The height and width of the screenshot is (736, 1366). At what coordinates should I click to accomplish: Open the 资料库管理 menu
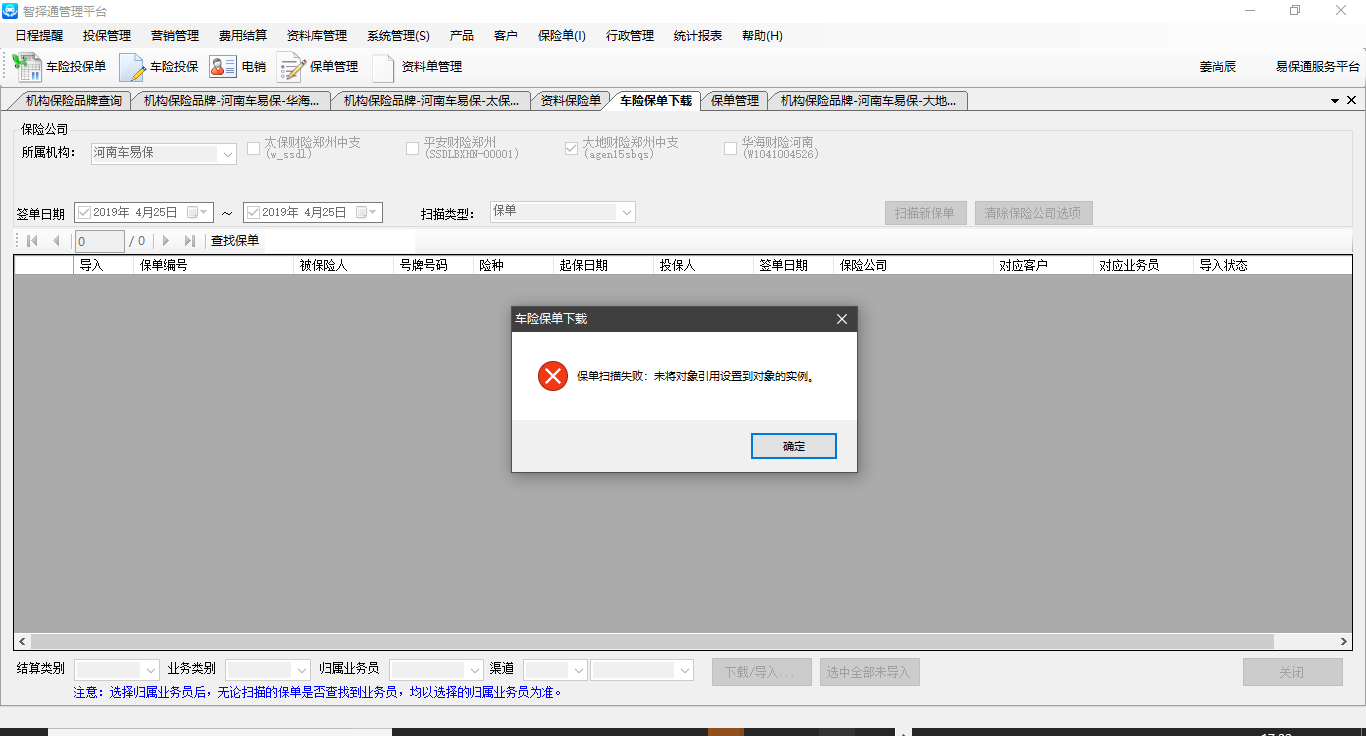(x=317, y=36)
